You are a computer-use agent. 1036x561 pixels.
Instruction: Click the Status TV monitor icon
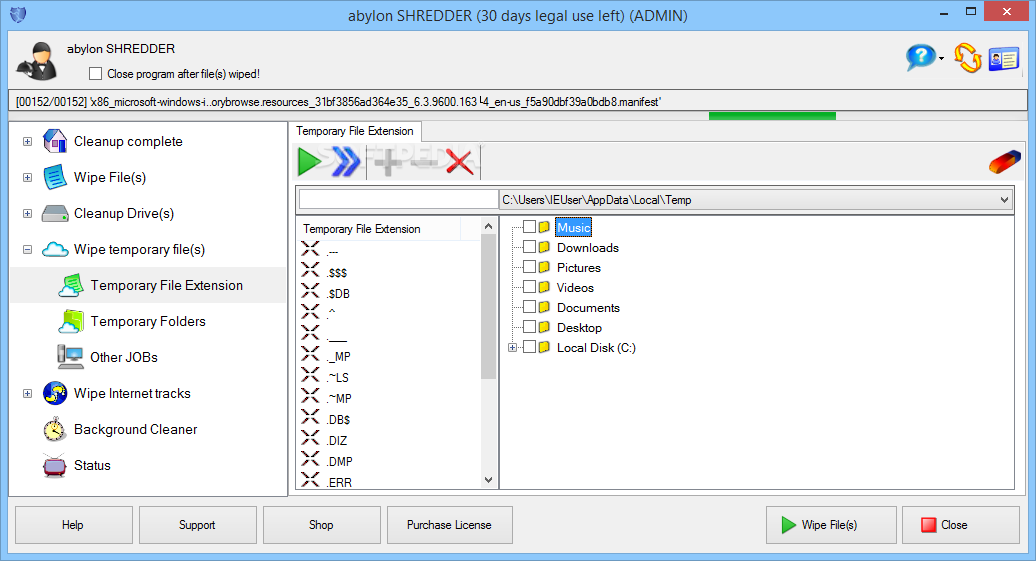coord(55,465)
